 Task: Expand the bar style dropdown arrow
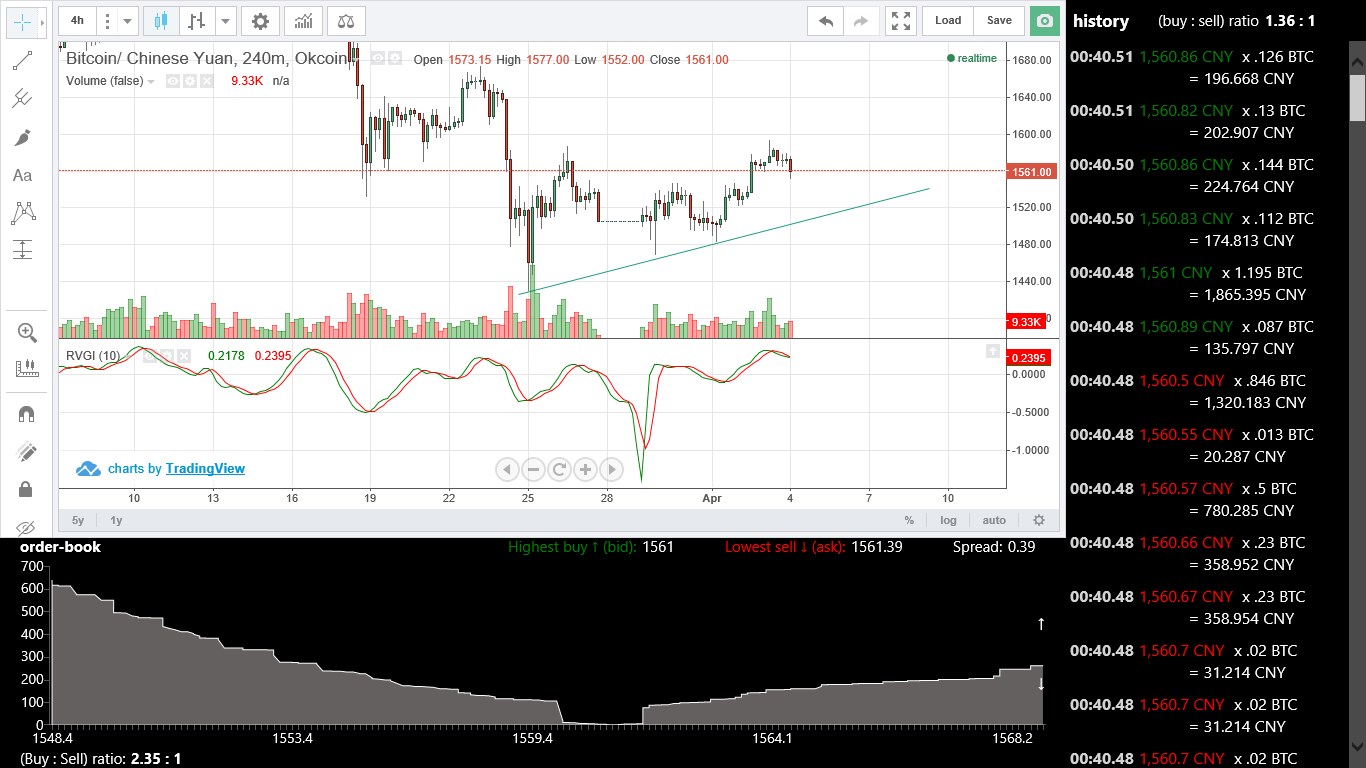click(225, 21)
